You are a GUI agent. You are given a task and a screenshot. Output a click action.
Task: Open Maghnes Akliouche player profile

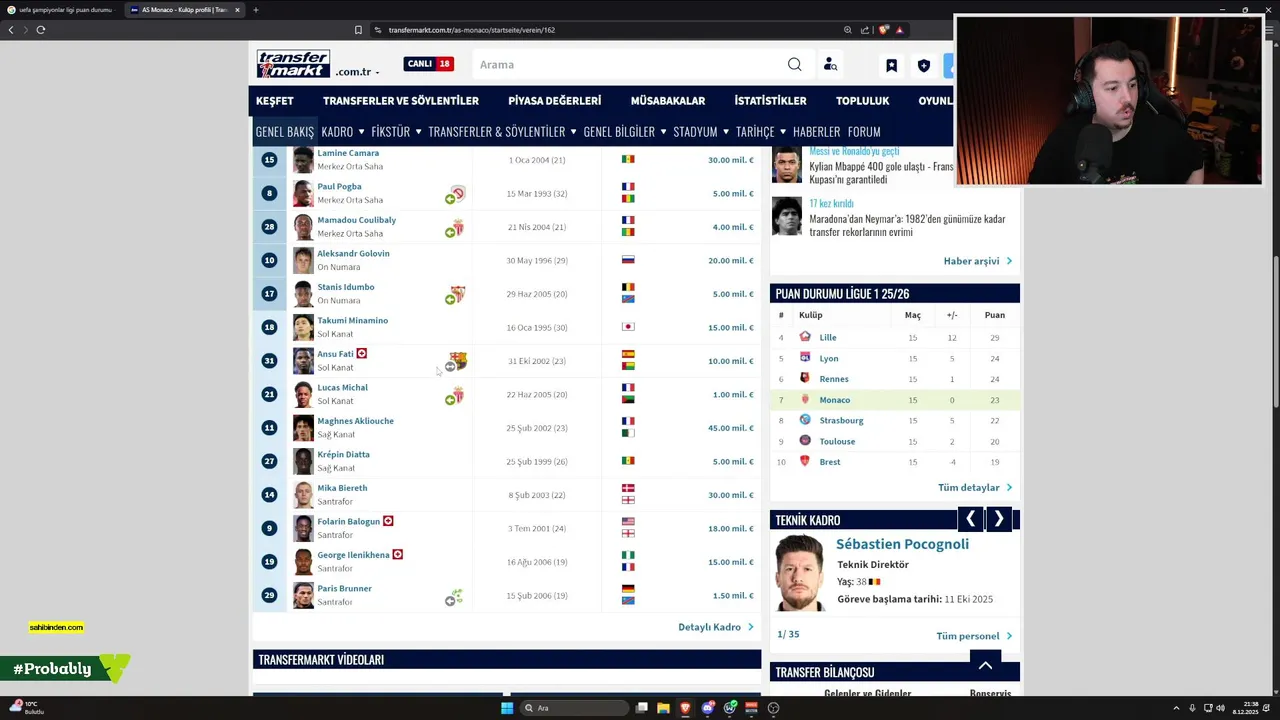coord(355,421)
